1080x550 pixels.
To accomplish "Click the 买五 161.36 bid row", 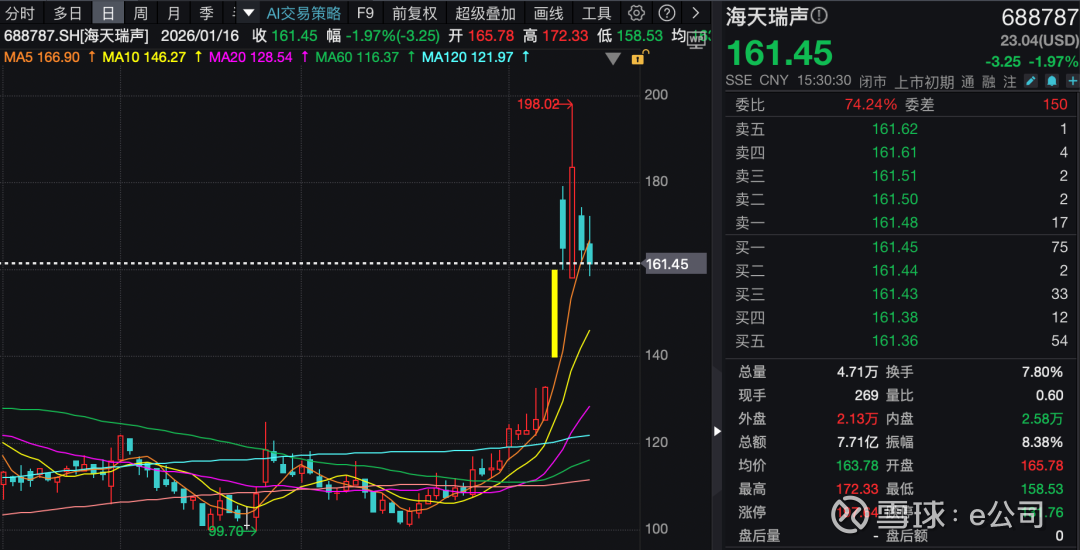I will pos(900,341).
